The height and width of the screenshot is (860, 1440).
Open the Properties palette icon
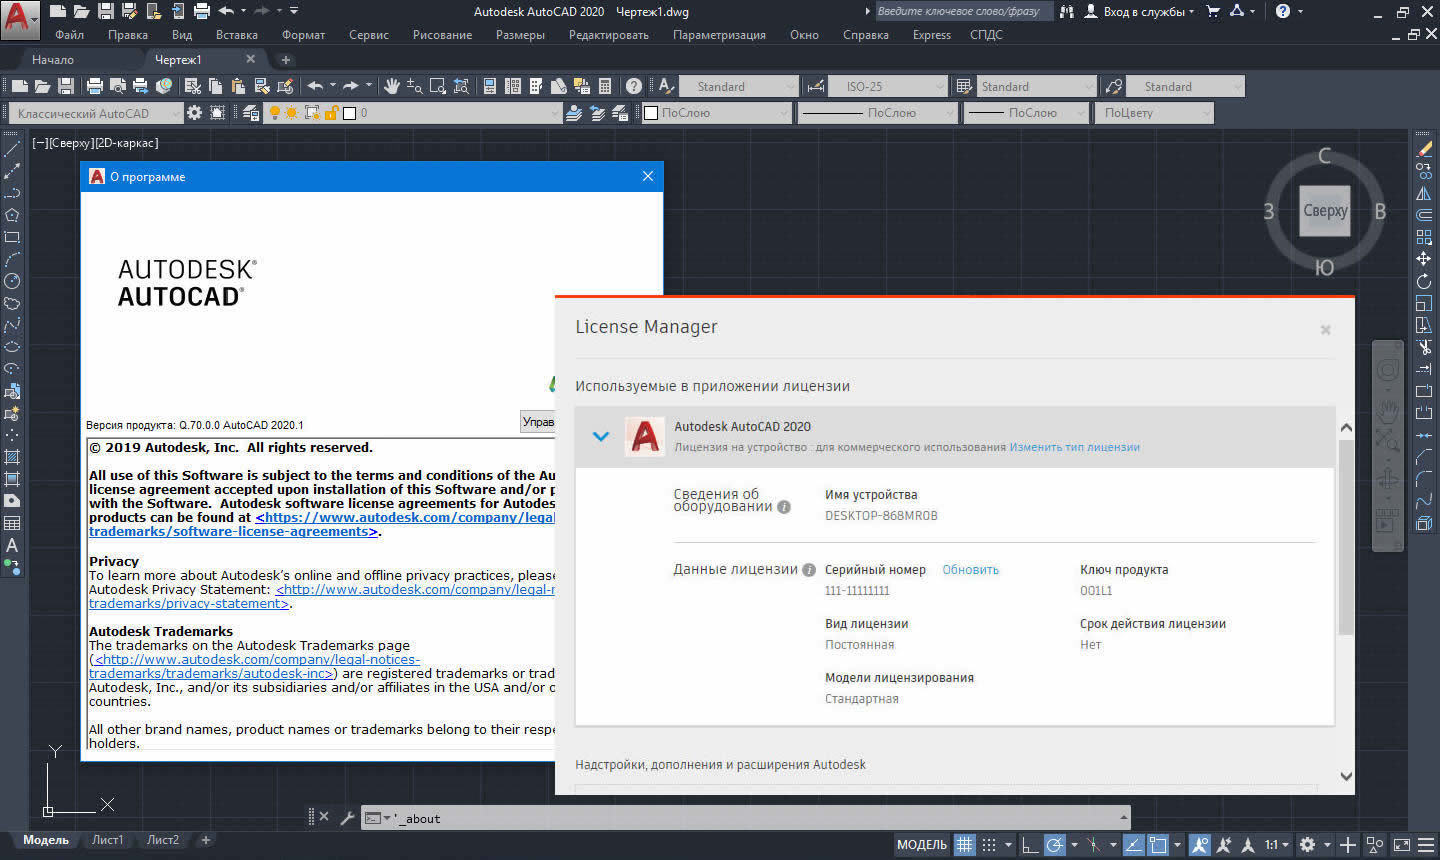coord(490,86)
